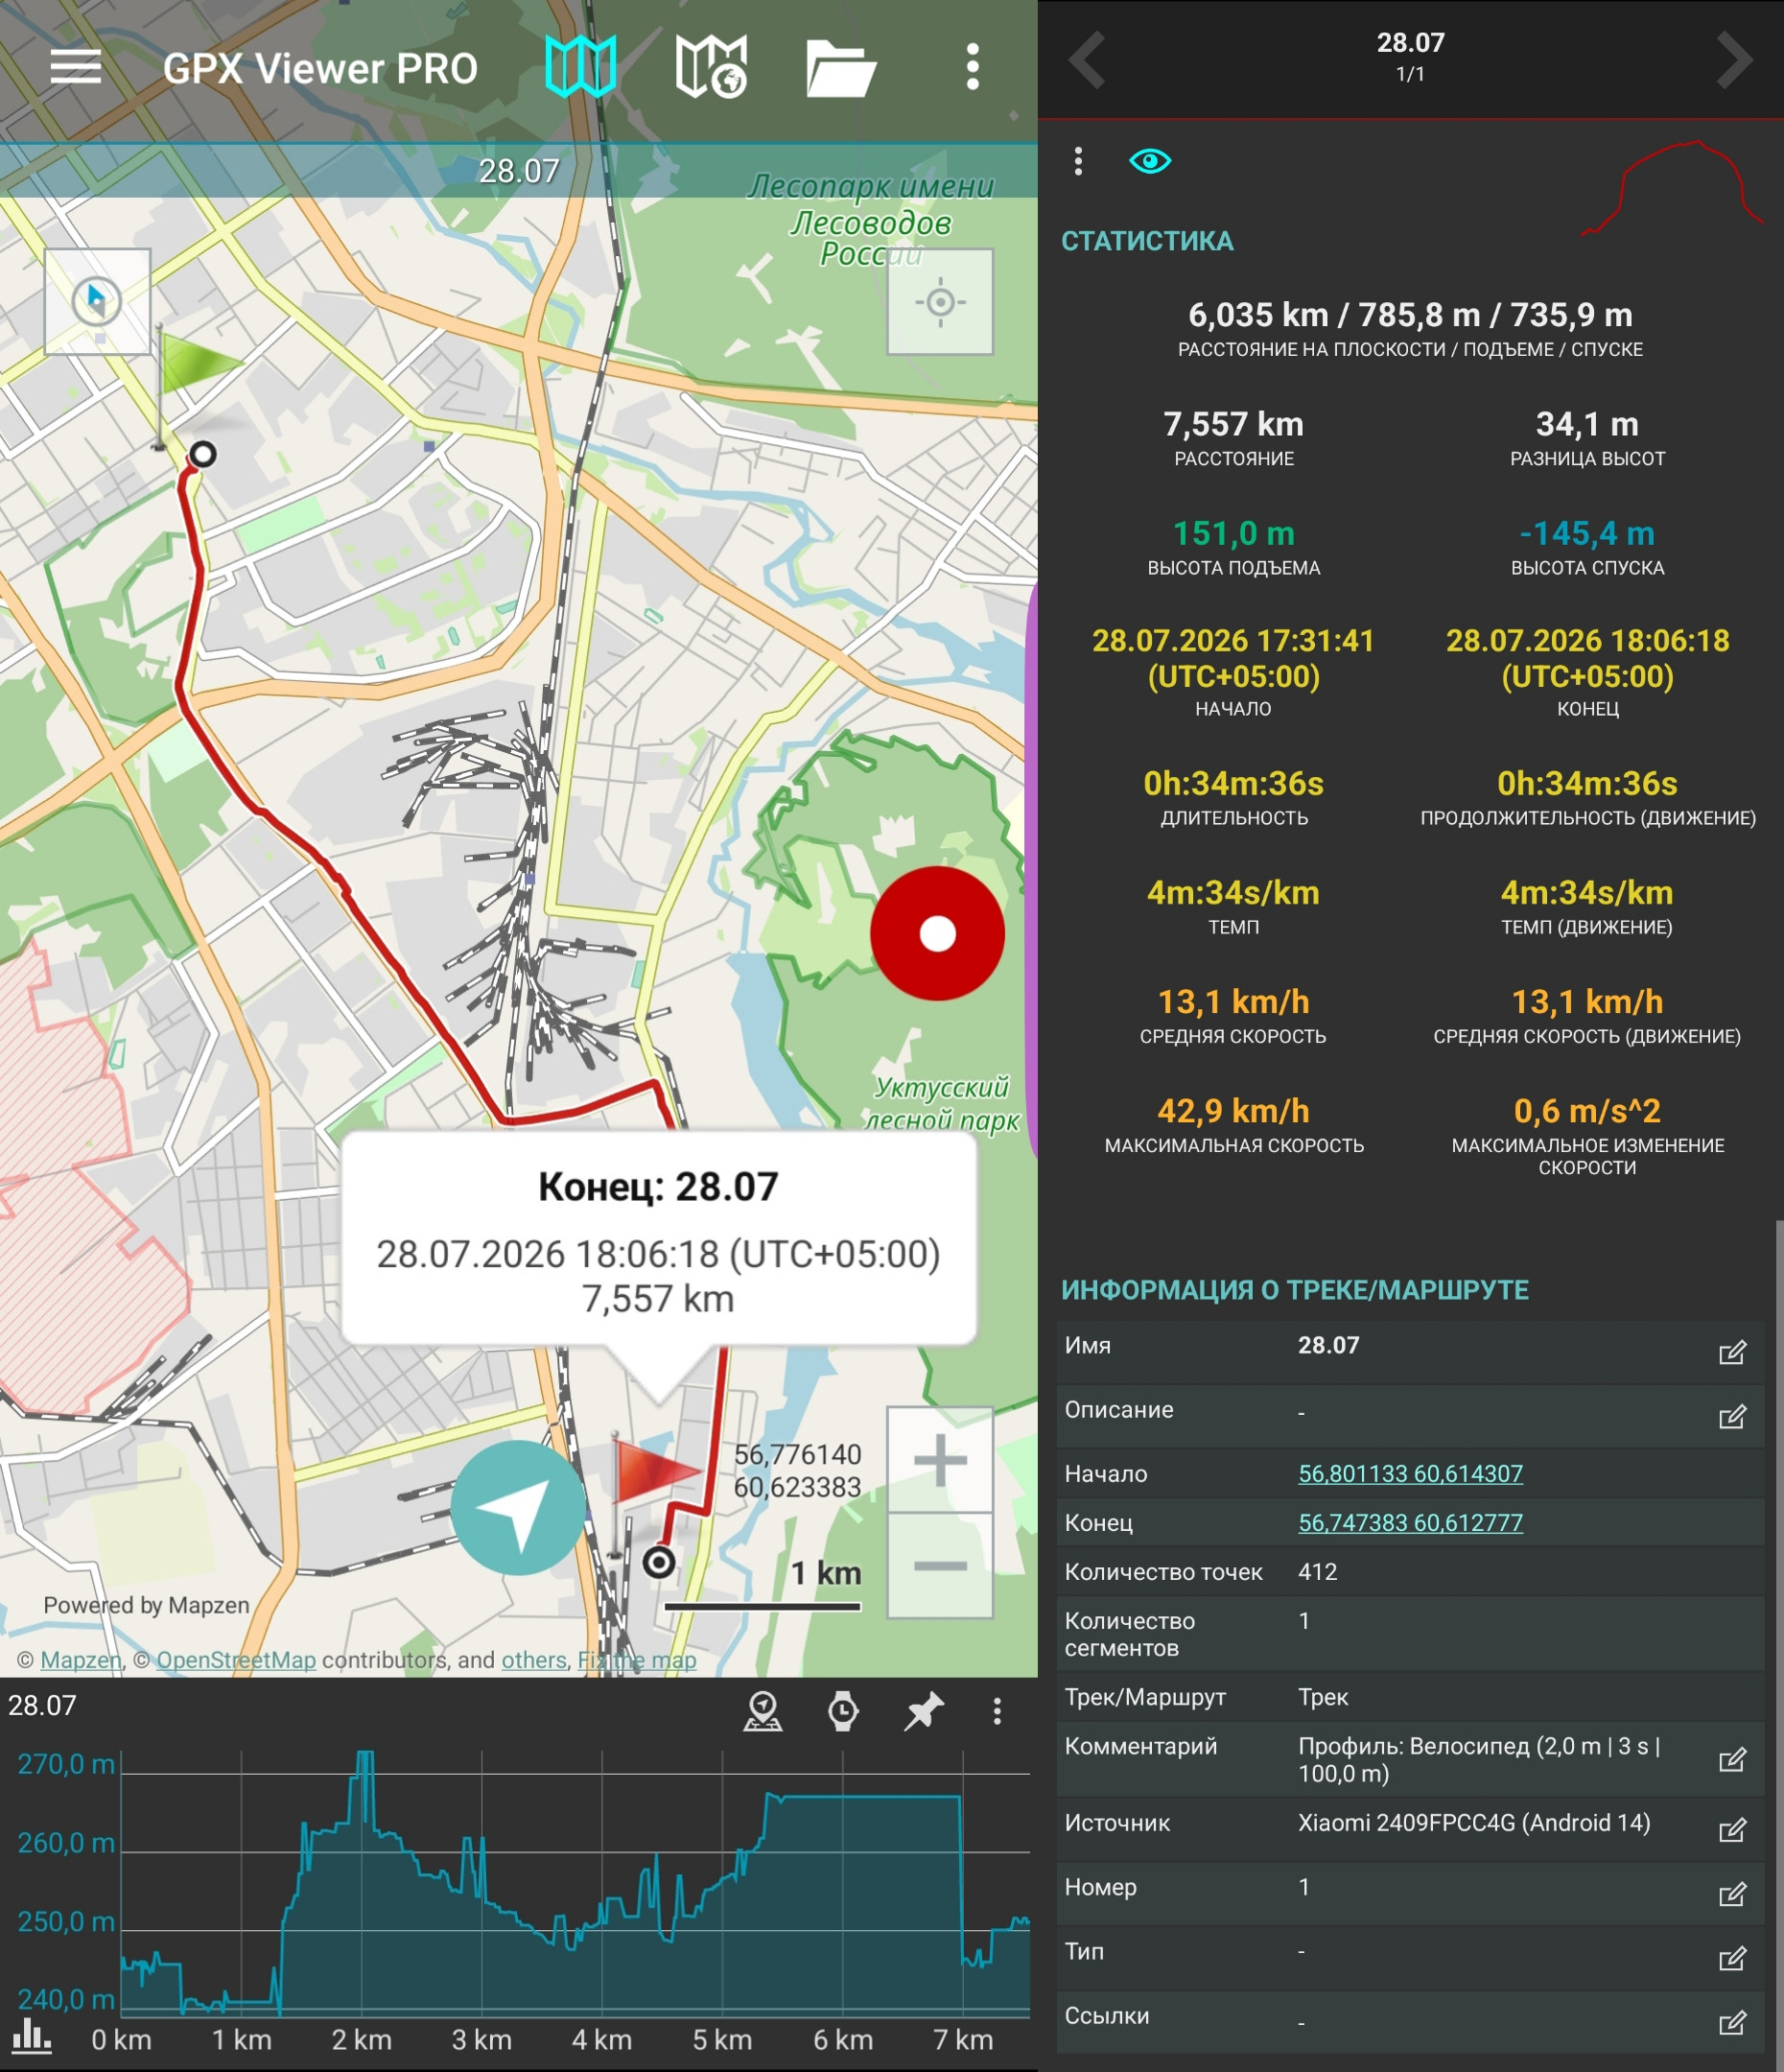Switch chart to time axis

coord(843,1711)
